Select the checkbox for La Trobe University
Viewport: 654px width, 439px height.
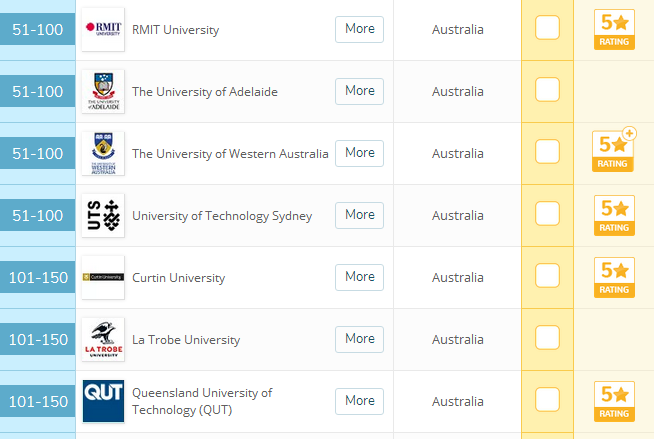point(547,339)
